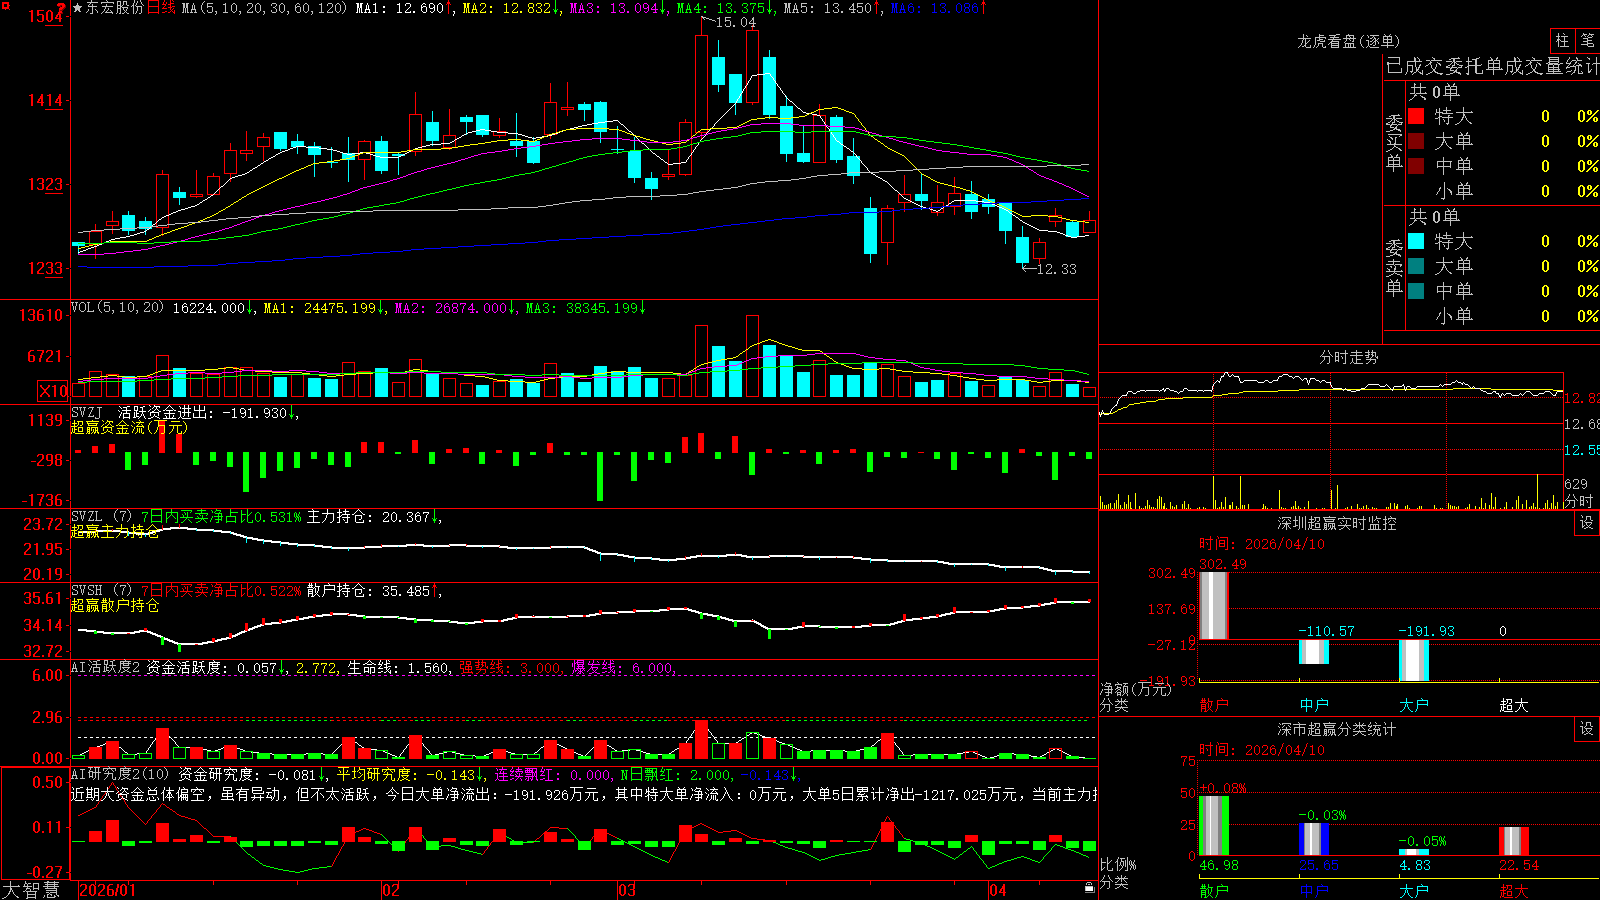Open 设 settings for 深圳超赢实时监控
This screenshot has height=900, width=1600.
(x=1587, y=523)
